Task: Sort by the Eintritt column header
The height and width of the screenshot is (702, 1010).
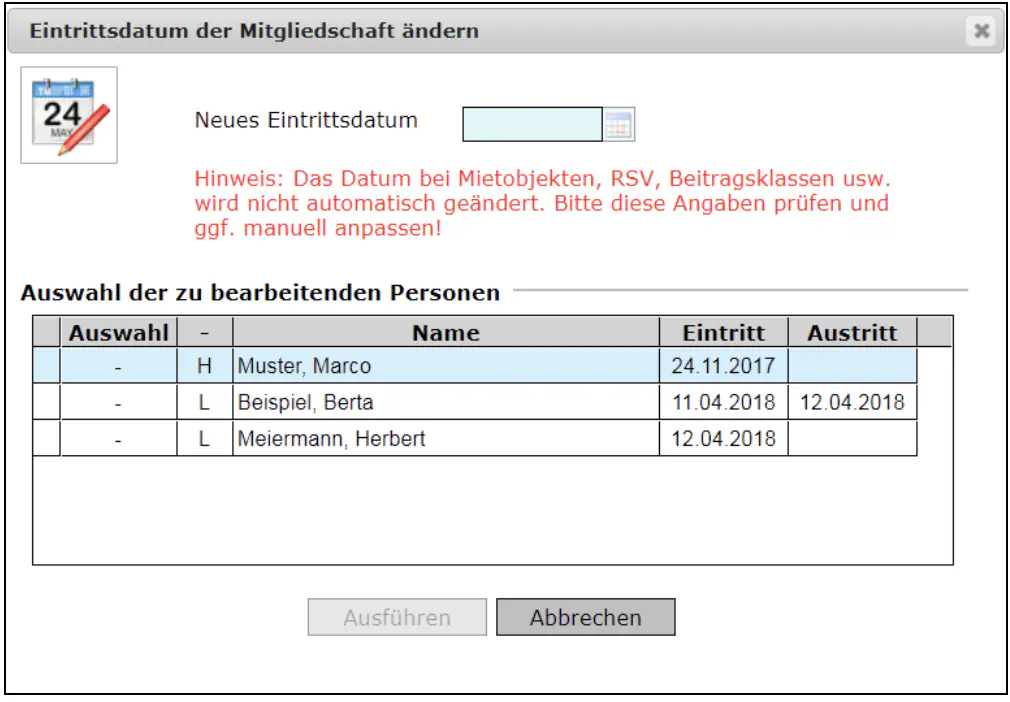Action: point(724,332)
